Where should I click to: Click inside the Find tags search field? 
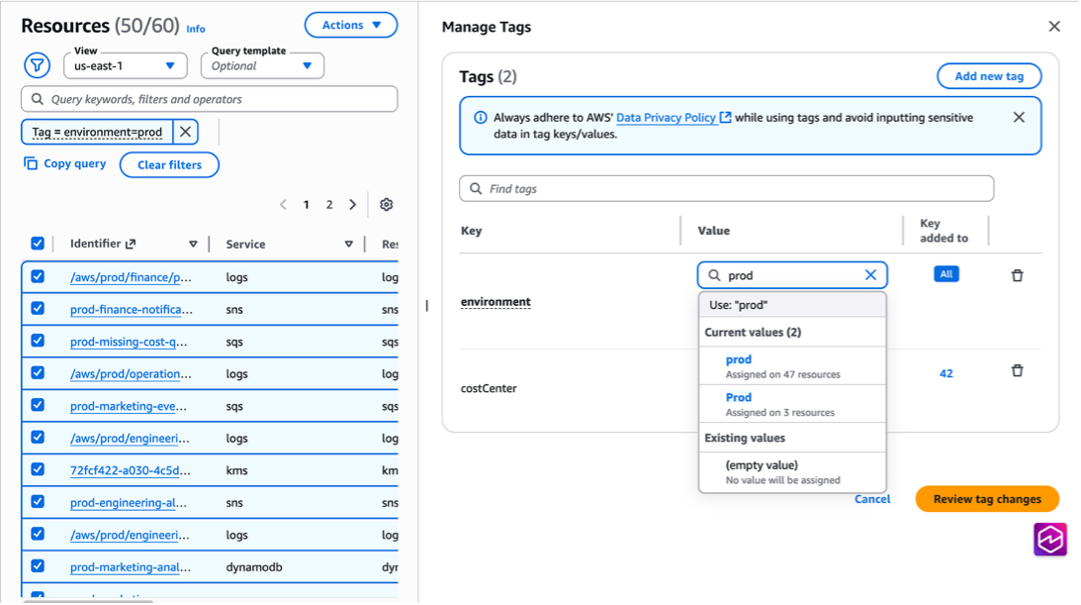click(727, 188)
